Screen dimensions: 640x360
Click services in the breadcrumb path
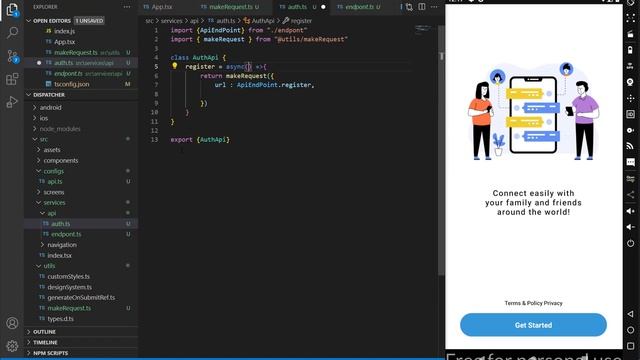pos(171,21)
